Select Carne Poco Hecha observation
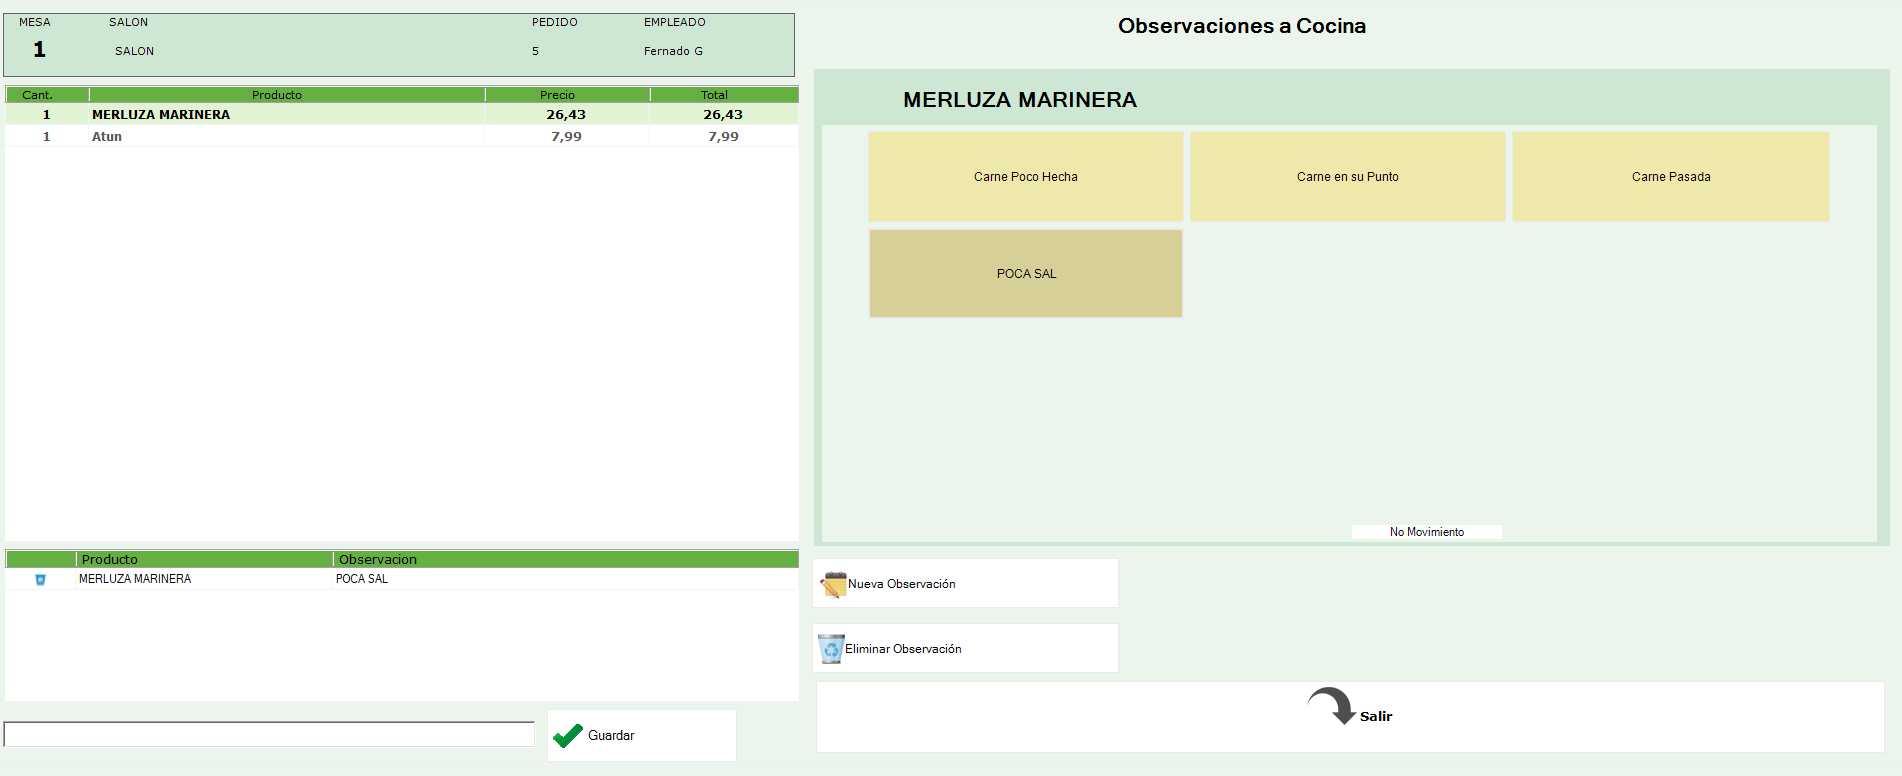This screenshot has height=776, width=1902. pos(1025,177)
